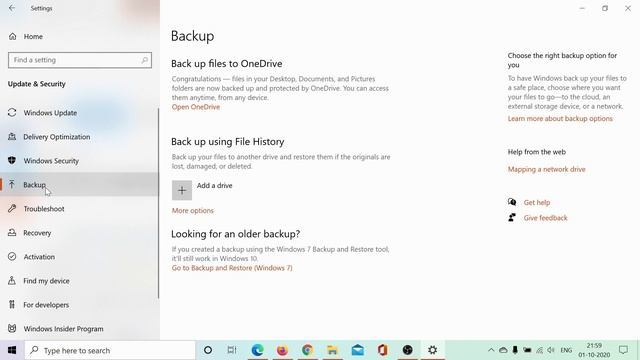Click the plus button to add a drive
640x360 pixels.
coord(182,191)
